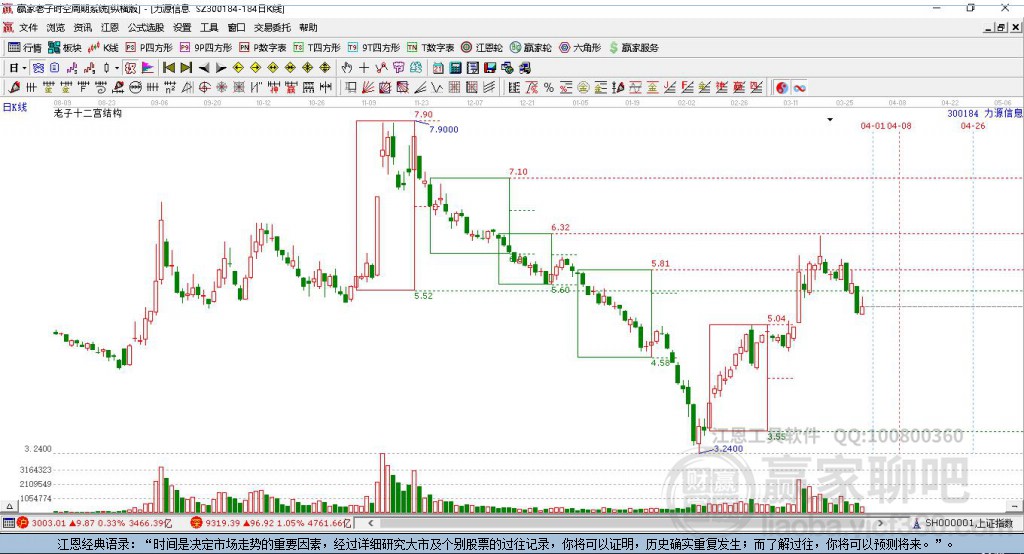Click the 行情 toolbar button
The width and height of the screenshot is (1024, 554).
point(25,48)
